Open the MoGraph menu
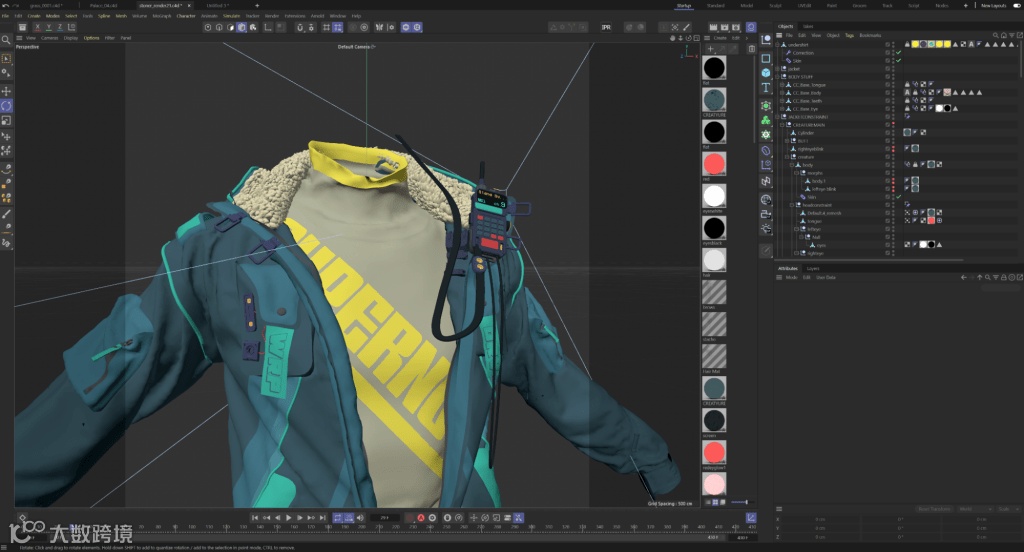The height and width of the screenshot is (552, 1024). coord(162,16)
